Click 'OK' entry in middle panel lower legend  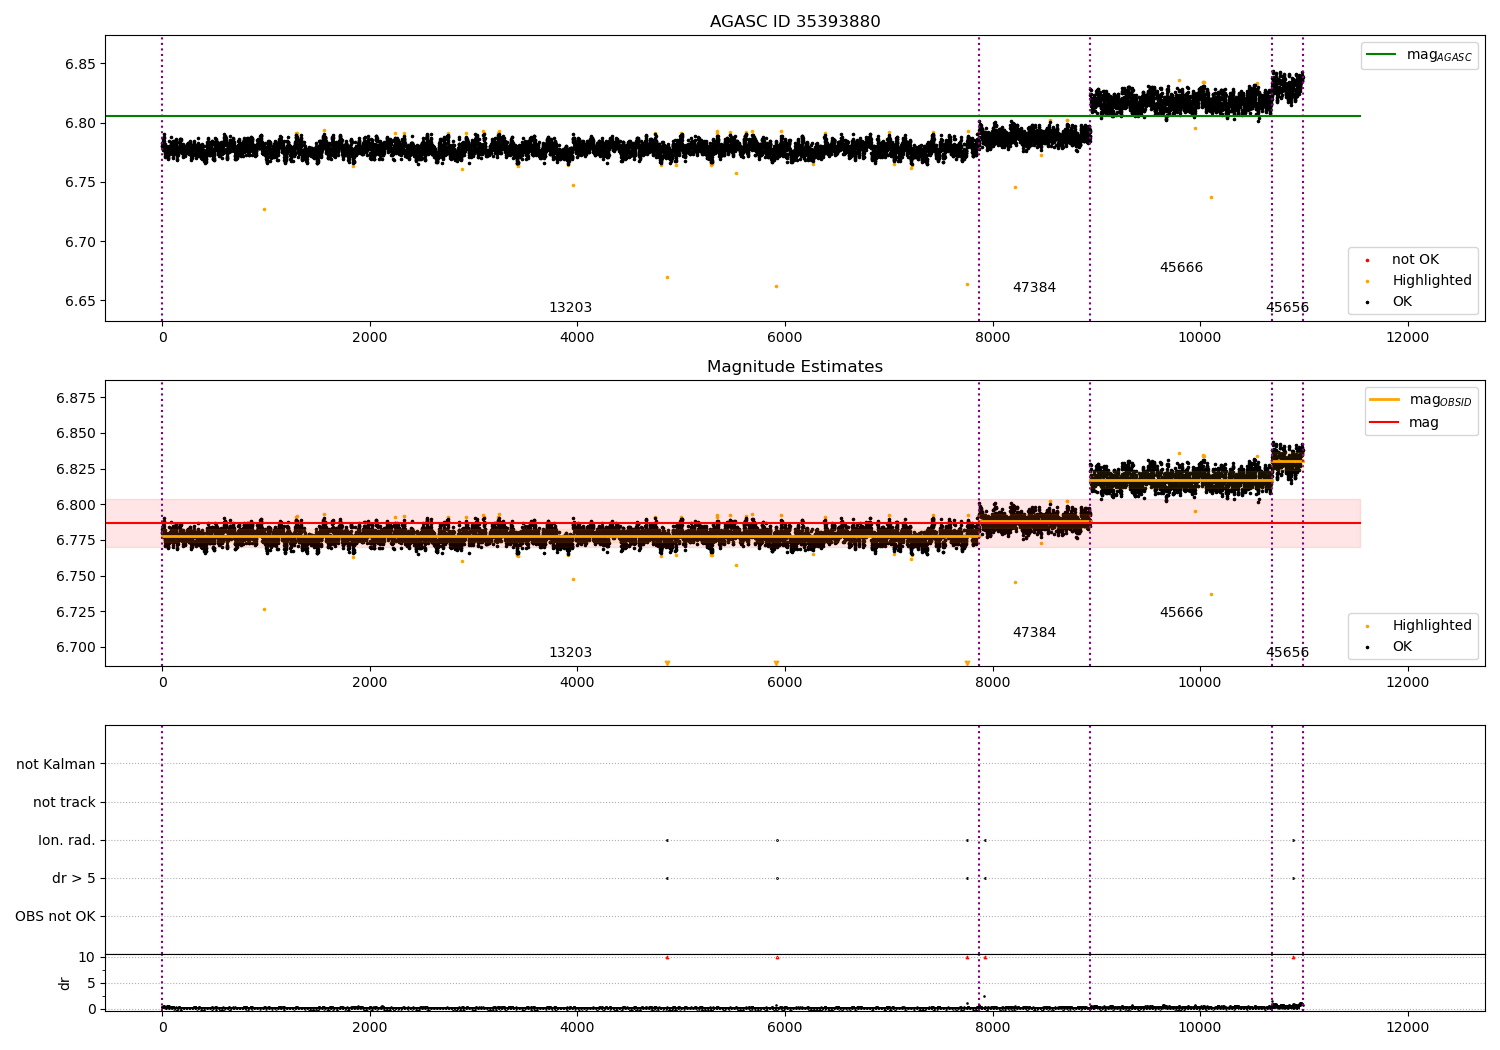(1402, 647)
